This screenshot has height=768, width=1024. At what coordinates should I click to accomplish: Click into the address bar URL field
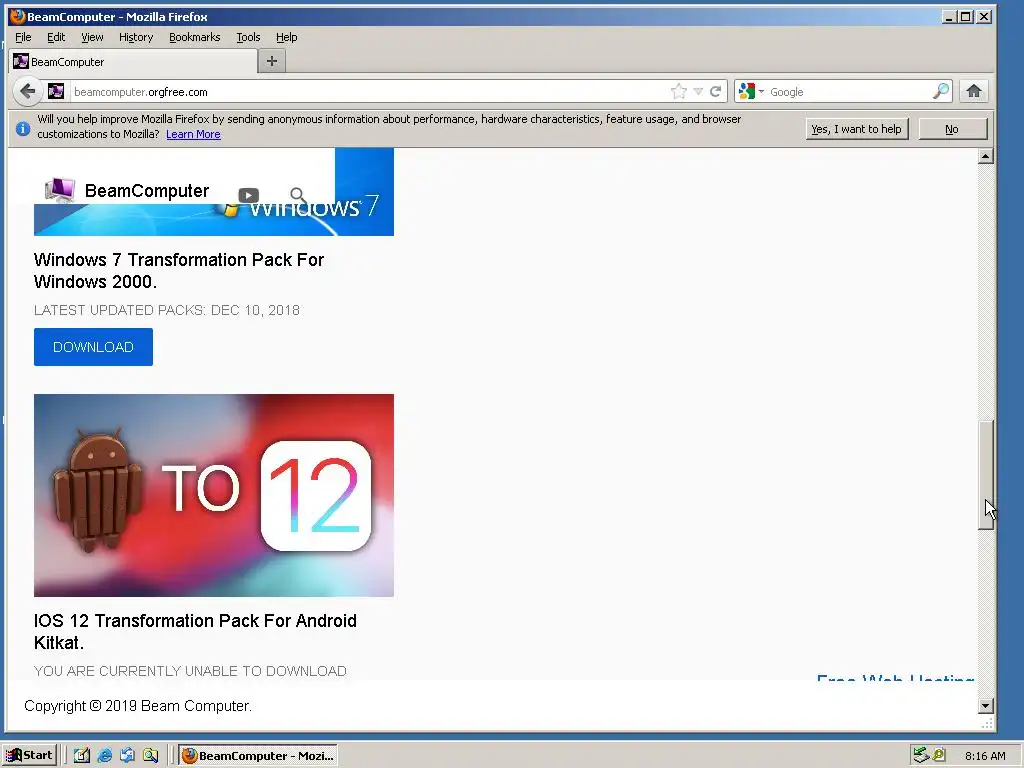(369, 91)
